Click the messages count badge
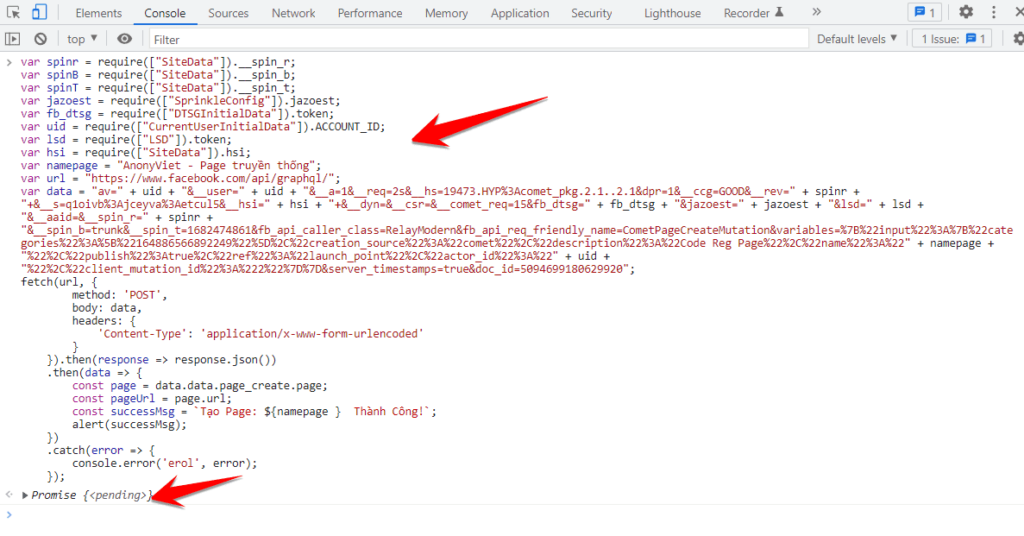This screenshot has width=1024, height=536. pos(923,13)
